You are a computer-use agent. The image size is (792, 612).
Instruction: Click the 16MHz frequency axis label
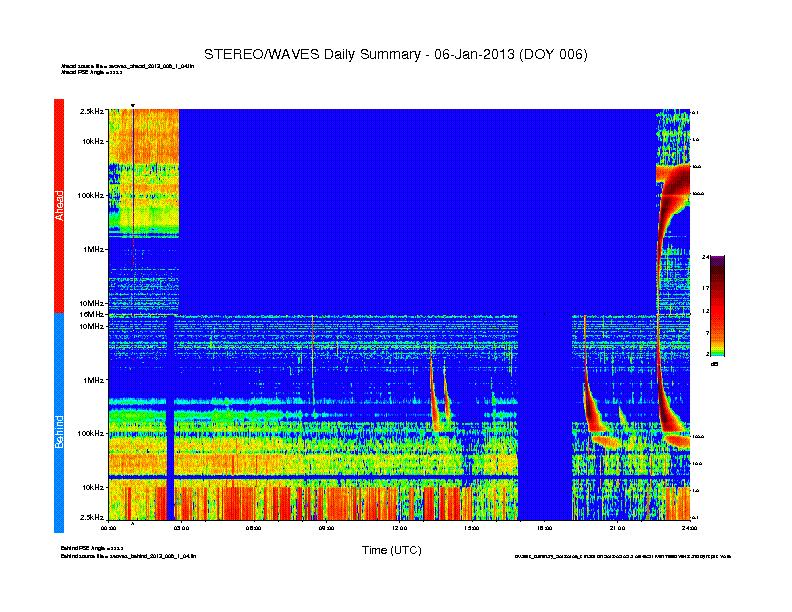[91, 314]
